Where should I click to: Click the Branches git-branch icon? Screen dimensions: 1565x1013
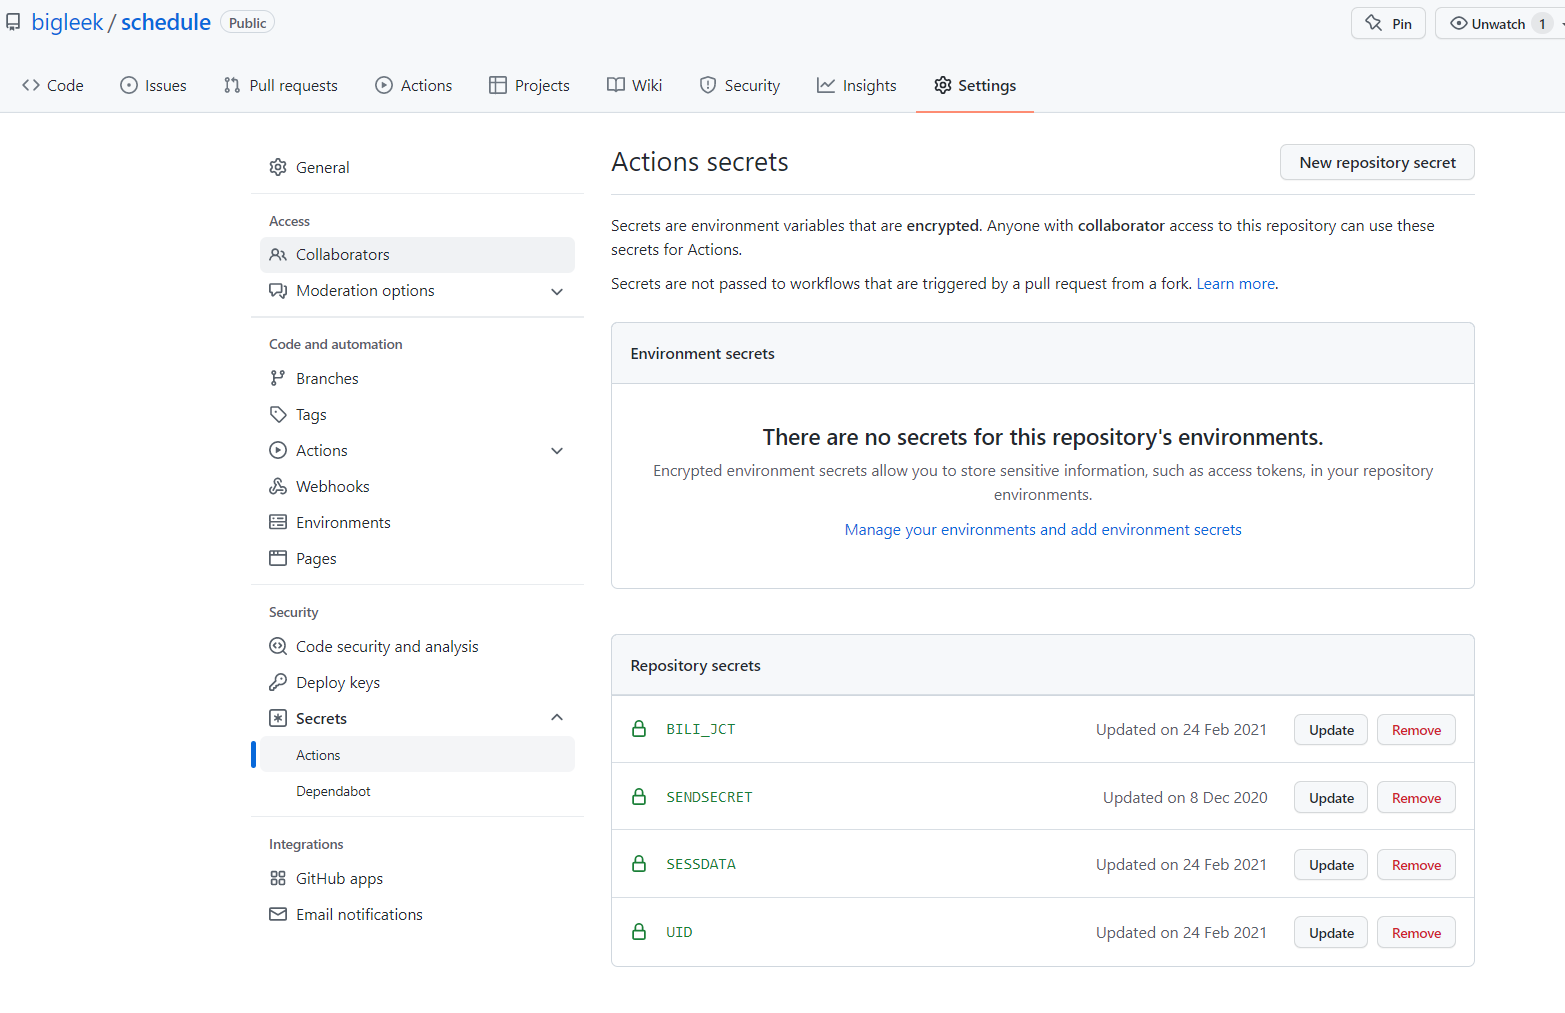click(x=278, y=378)
